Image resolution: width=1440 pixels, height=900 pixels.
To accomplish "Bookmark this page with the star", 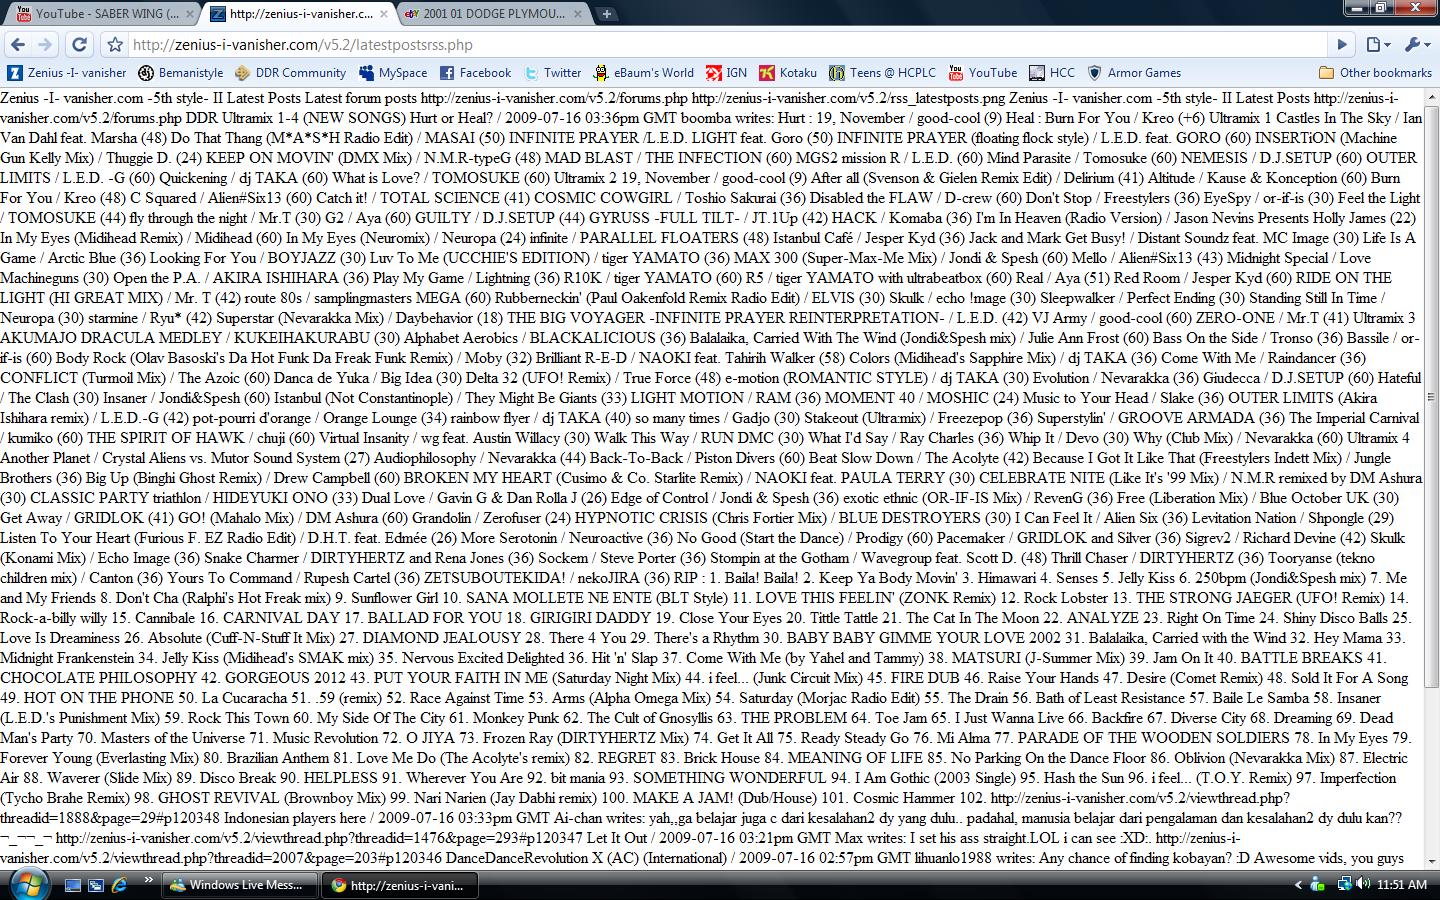I will [115, 44].
